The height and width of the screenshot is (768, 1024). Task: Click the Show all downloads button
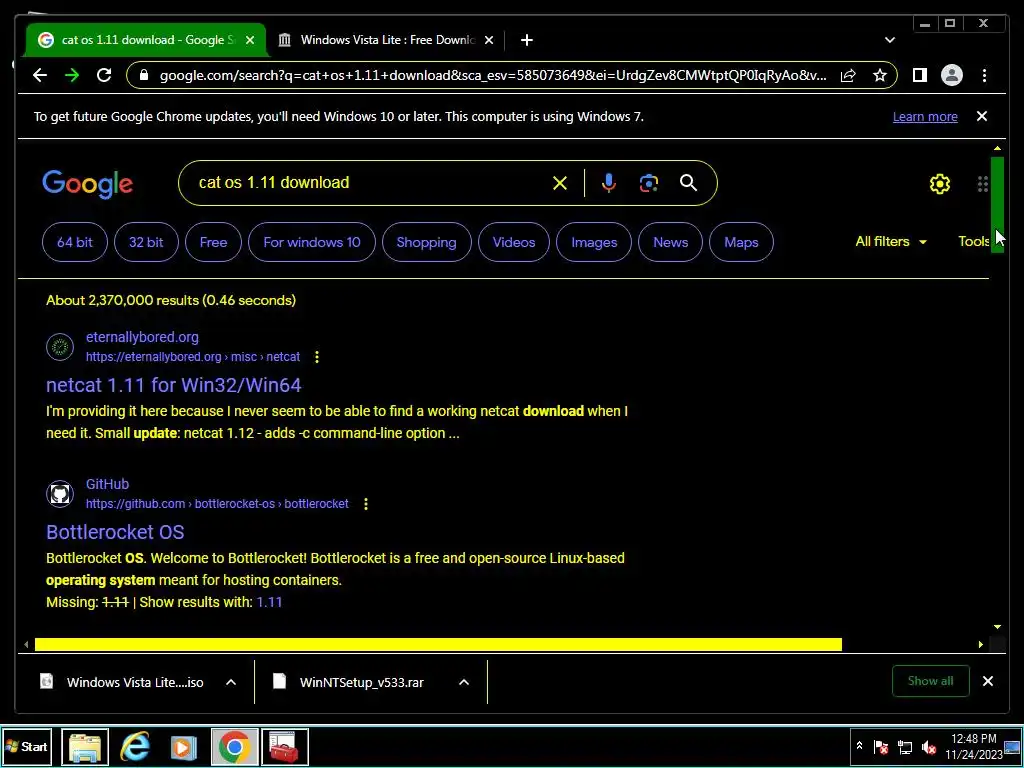(931, 681)
